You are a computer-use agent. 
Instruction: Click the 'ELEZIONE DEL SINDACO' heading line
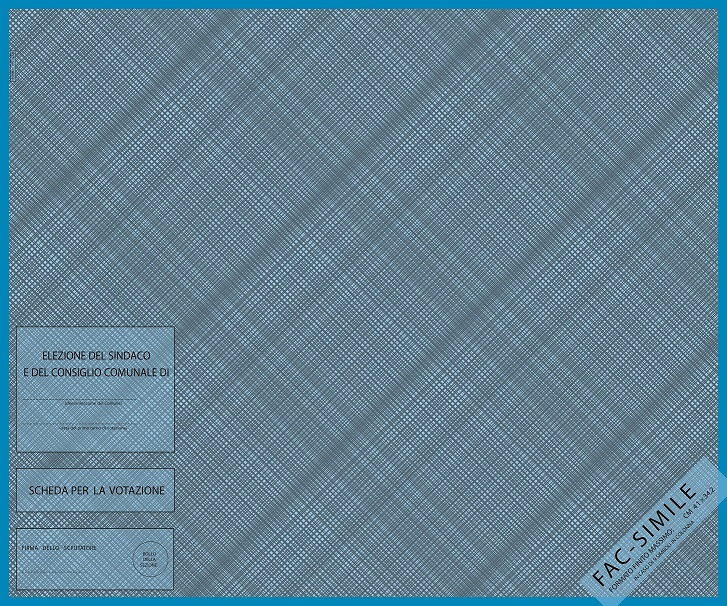pos(95,355)
